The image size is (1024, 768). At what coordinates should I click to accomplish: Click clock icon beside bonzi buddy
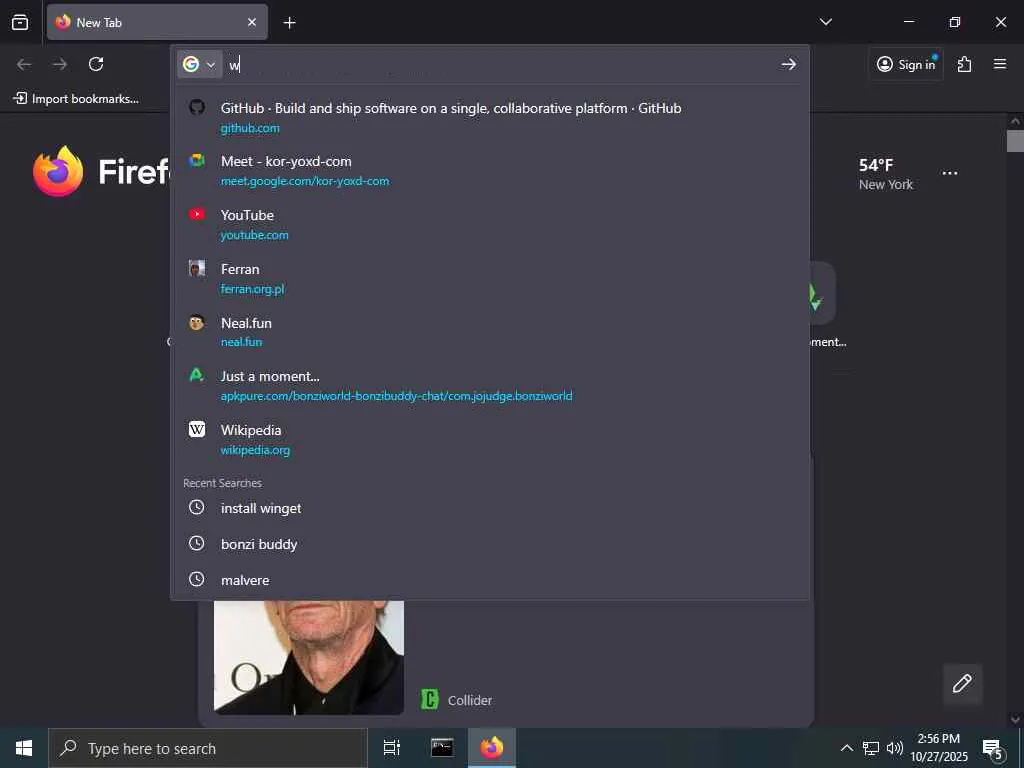tap(197, 543)
